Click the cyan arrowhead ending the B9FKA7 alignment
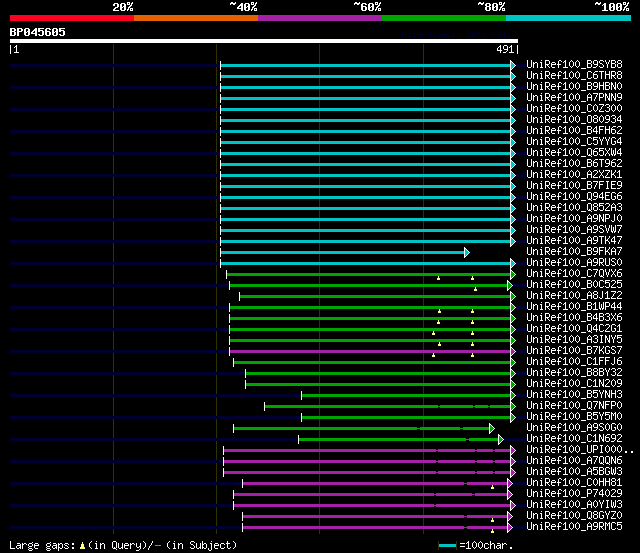 tap(467, 253)
